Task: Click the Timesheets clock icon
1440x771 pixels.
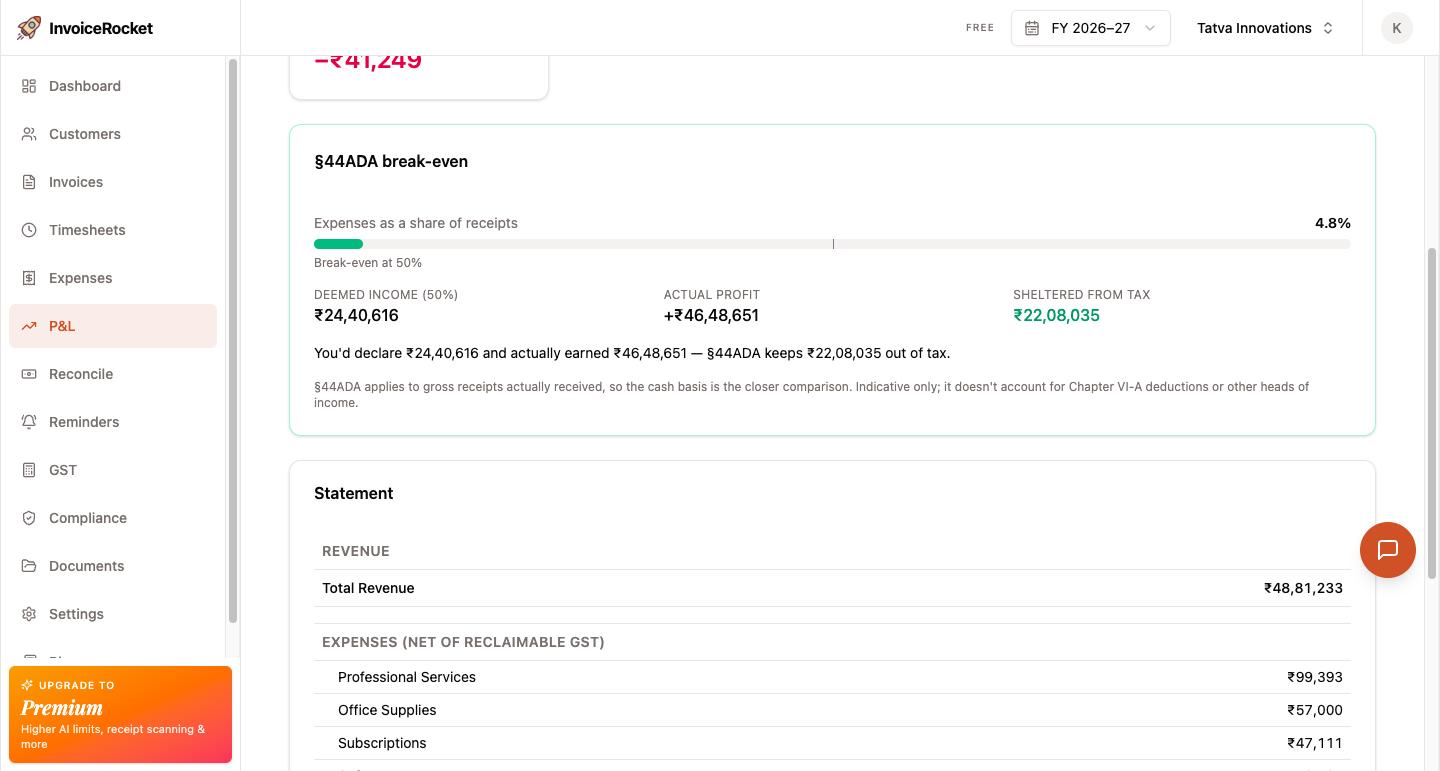Action: click(29, 230)
